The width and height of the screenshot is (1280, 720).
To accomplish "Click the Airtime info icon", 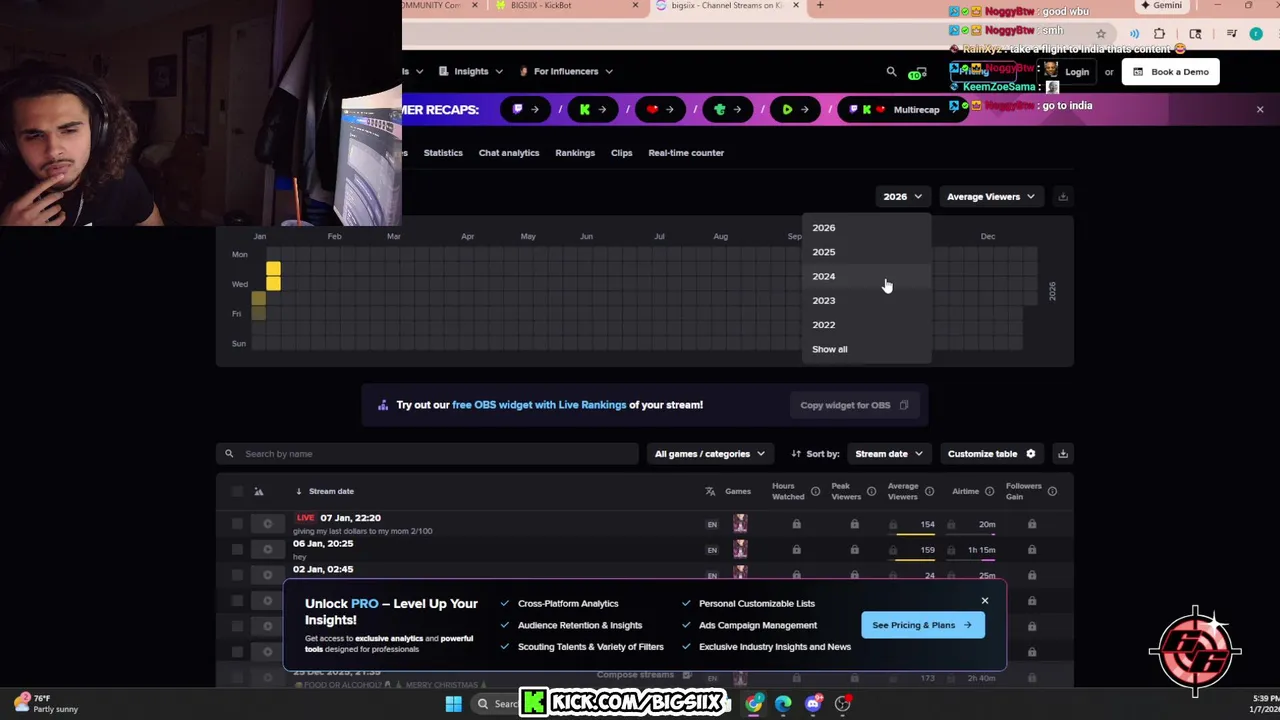I will (x=989, y=491).
